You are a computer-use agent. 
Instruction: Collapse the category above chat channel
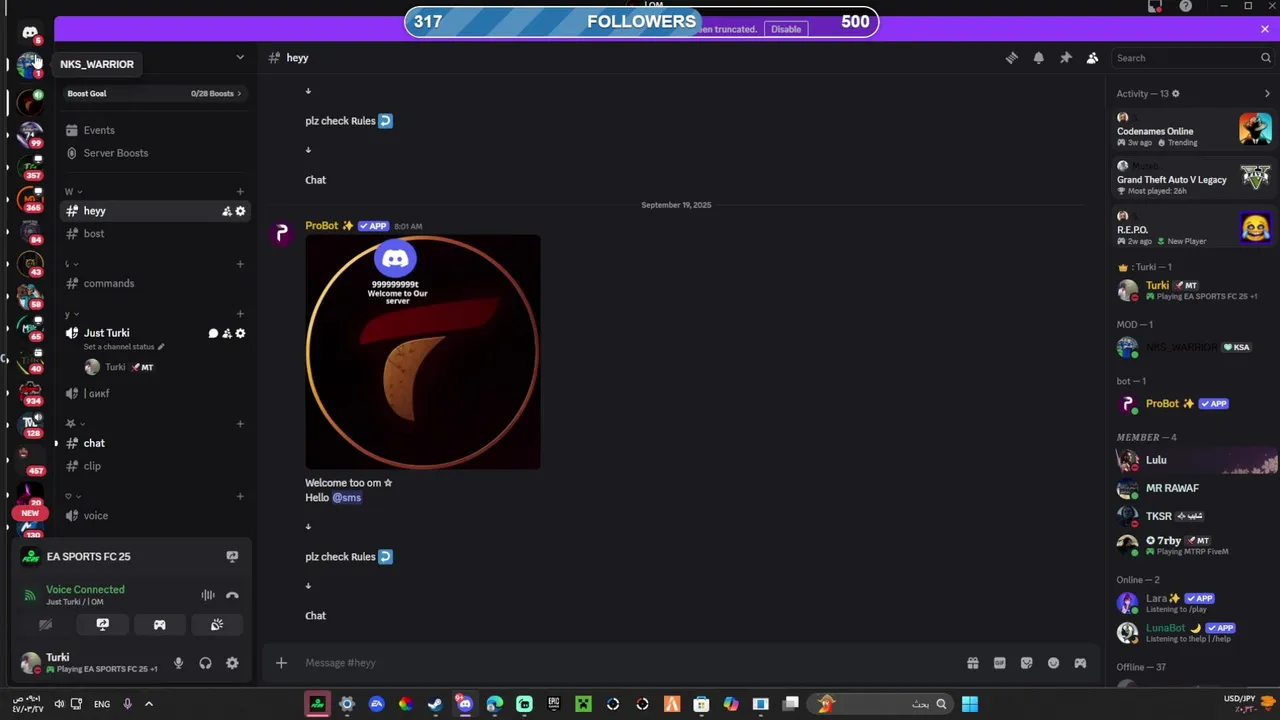(x=73, y=424)
